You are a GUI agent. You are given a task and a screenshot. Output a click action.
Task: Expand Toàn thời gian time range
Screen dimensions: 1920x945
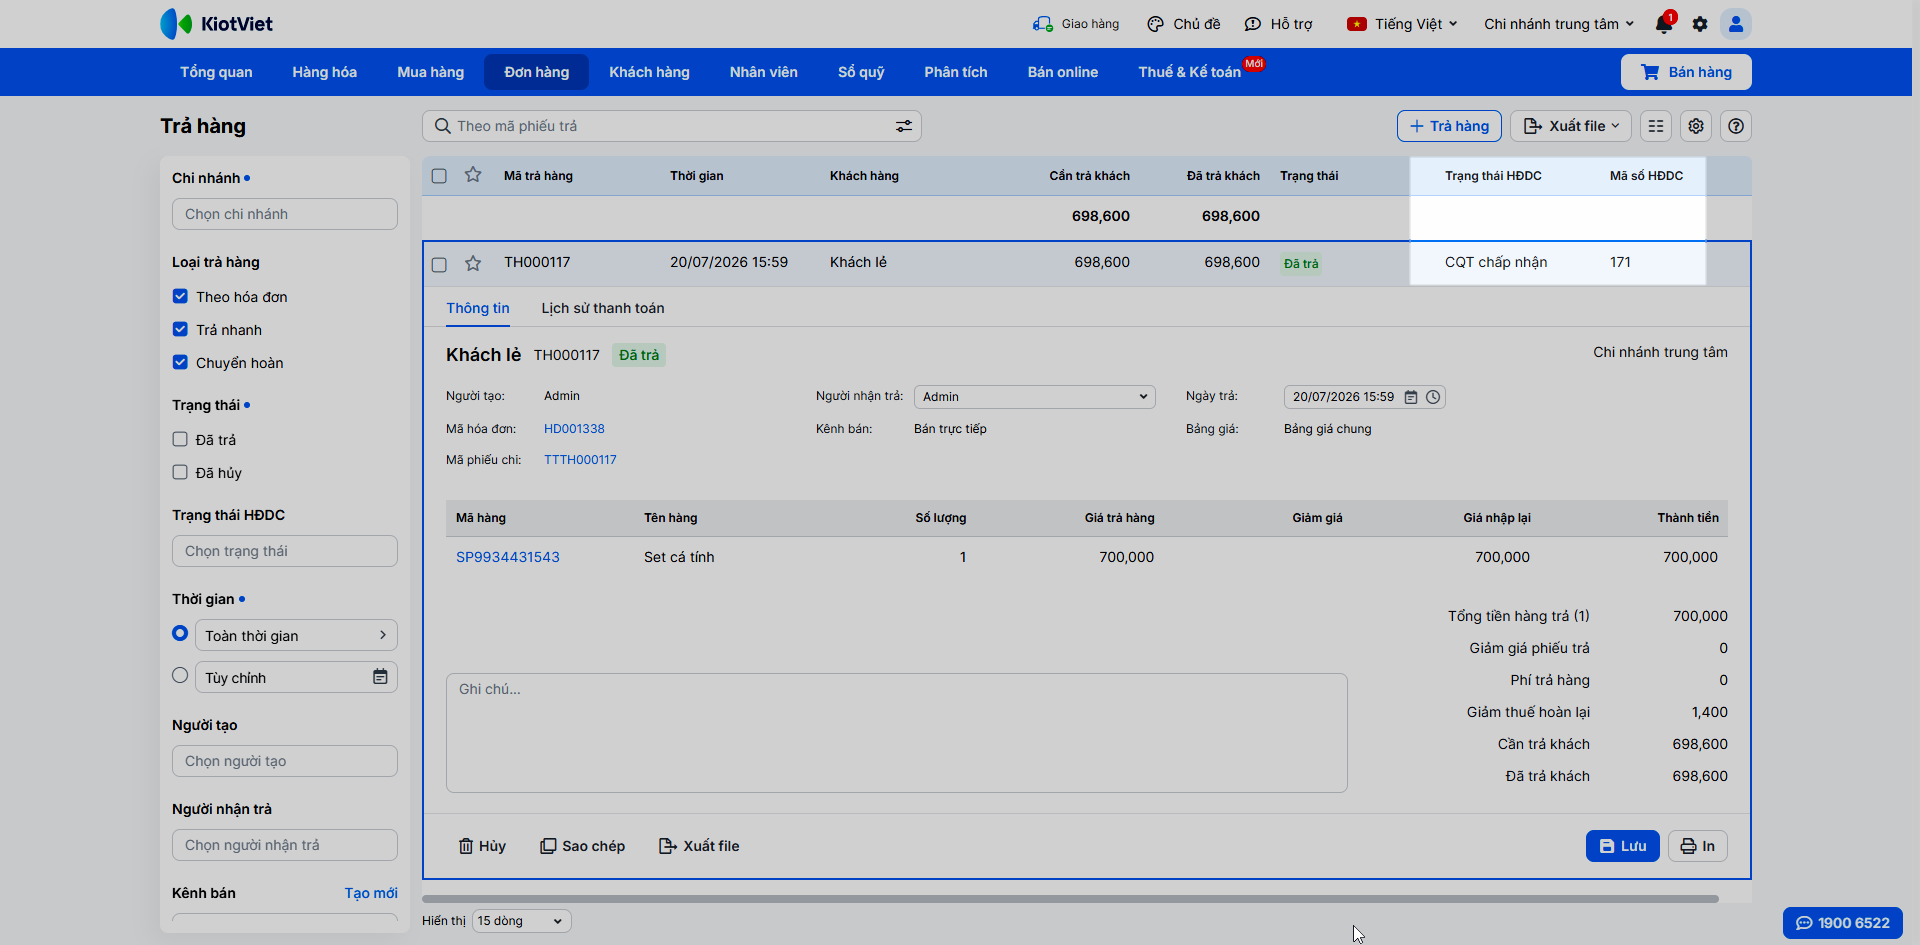pyautogui.click(x=296, y=635)
